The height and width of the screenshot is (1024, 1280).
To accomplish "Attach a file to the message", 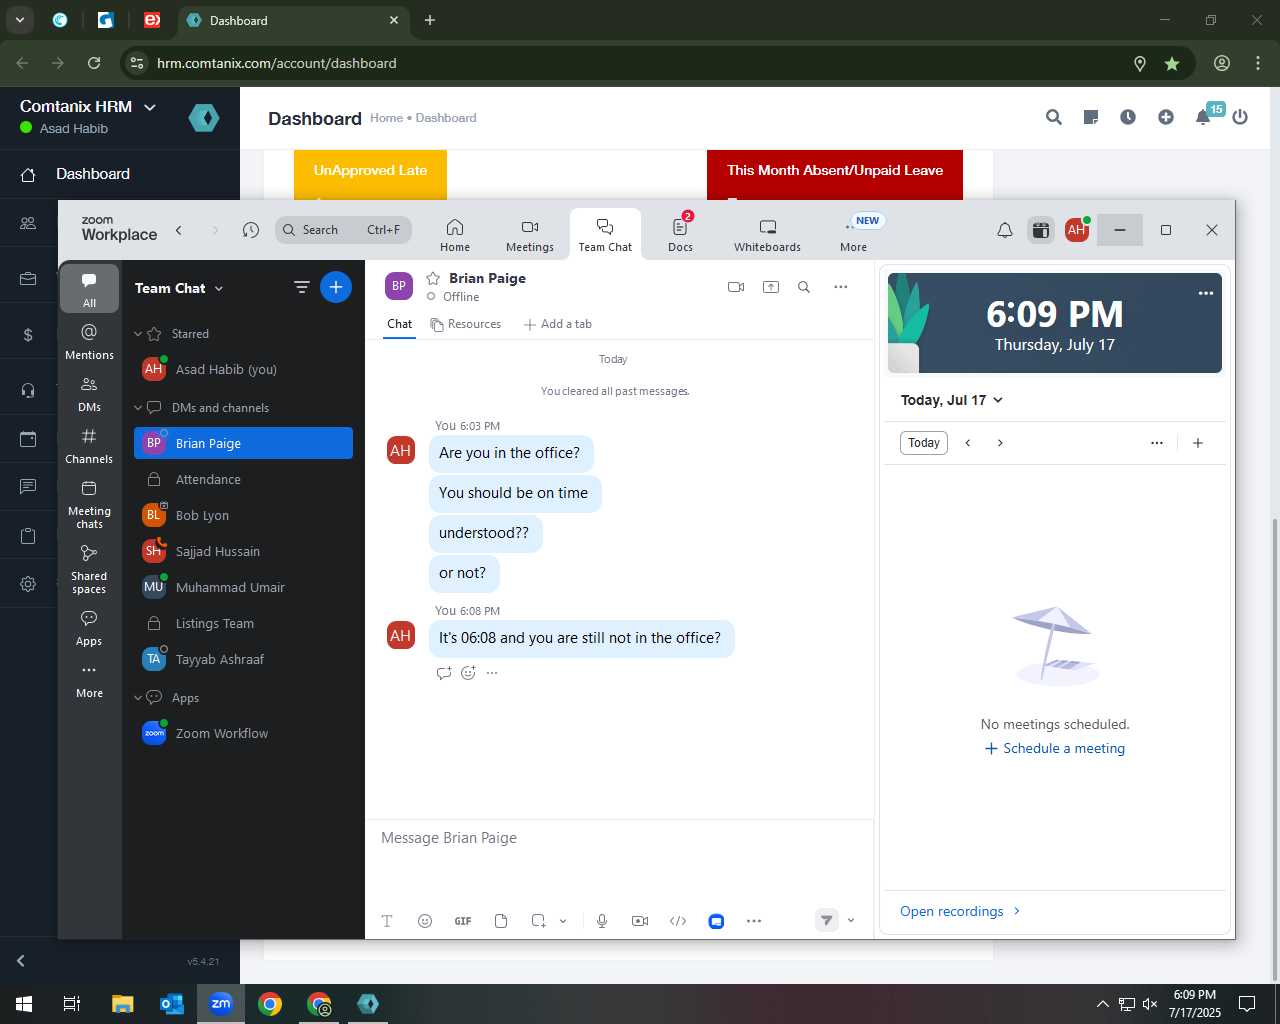I will tap(501, 921).
